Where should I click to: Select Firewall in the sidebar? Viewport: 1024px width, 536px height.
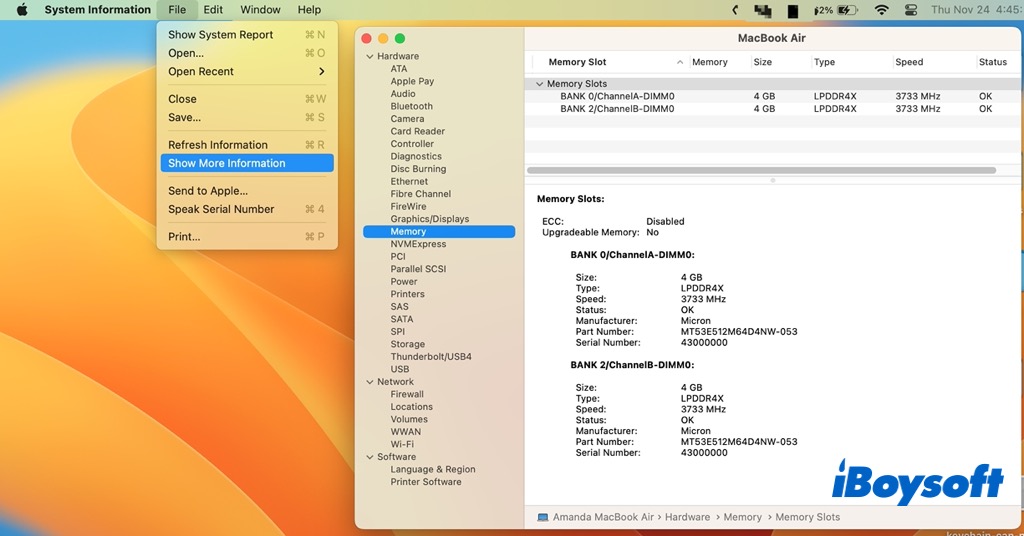tap(407, 394)
